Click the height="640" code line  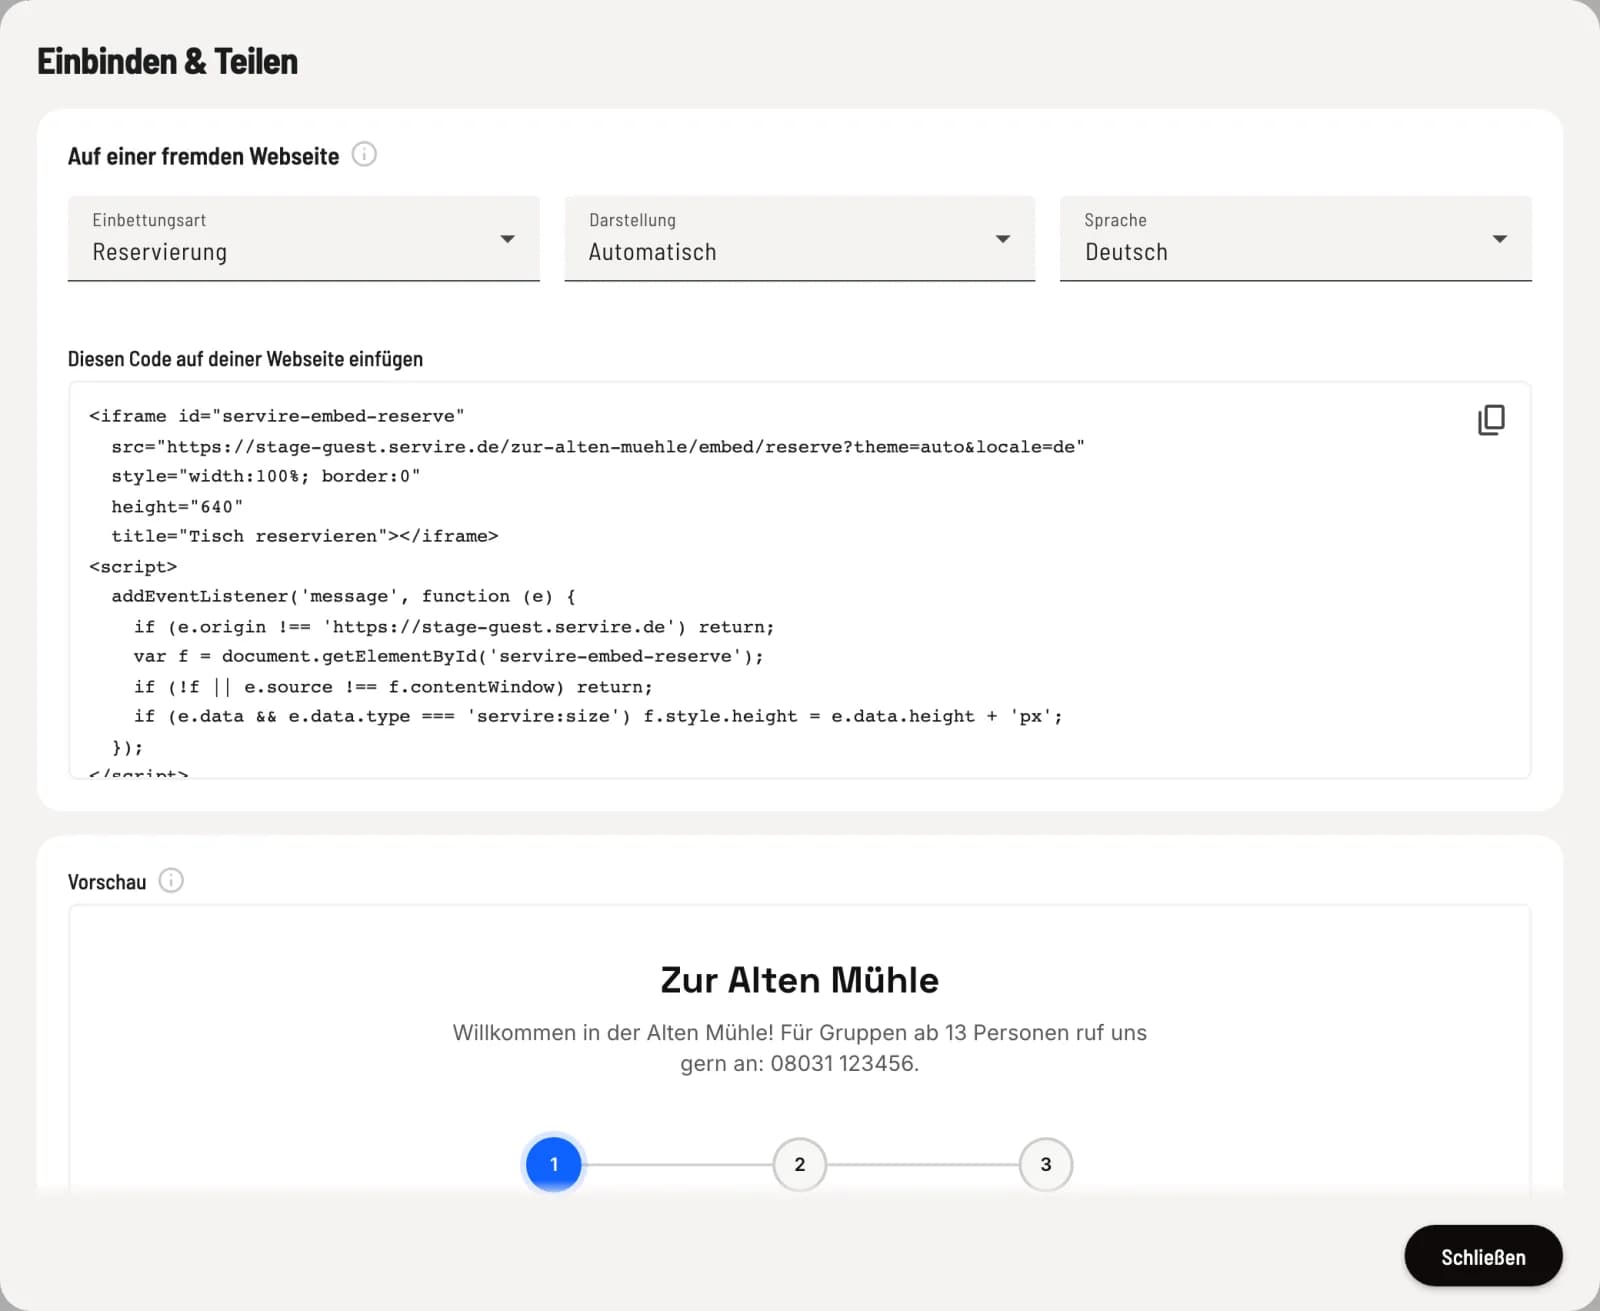coord(177,507)
